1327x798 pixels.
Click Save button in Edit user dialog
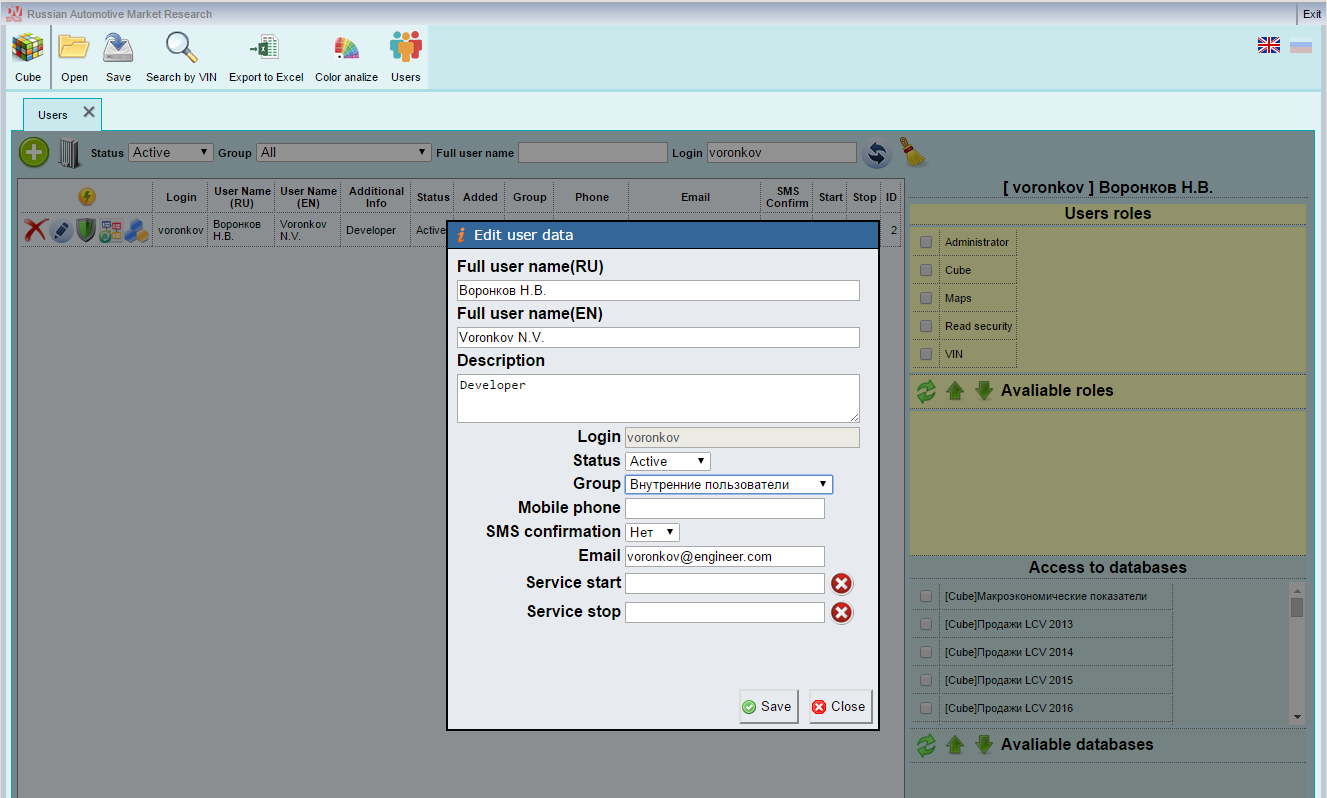coord(768,706)
